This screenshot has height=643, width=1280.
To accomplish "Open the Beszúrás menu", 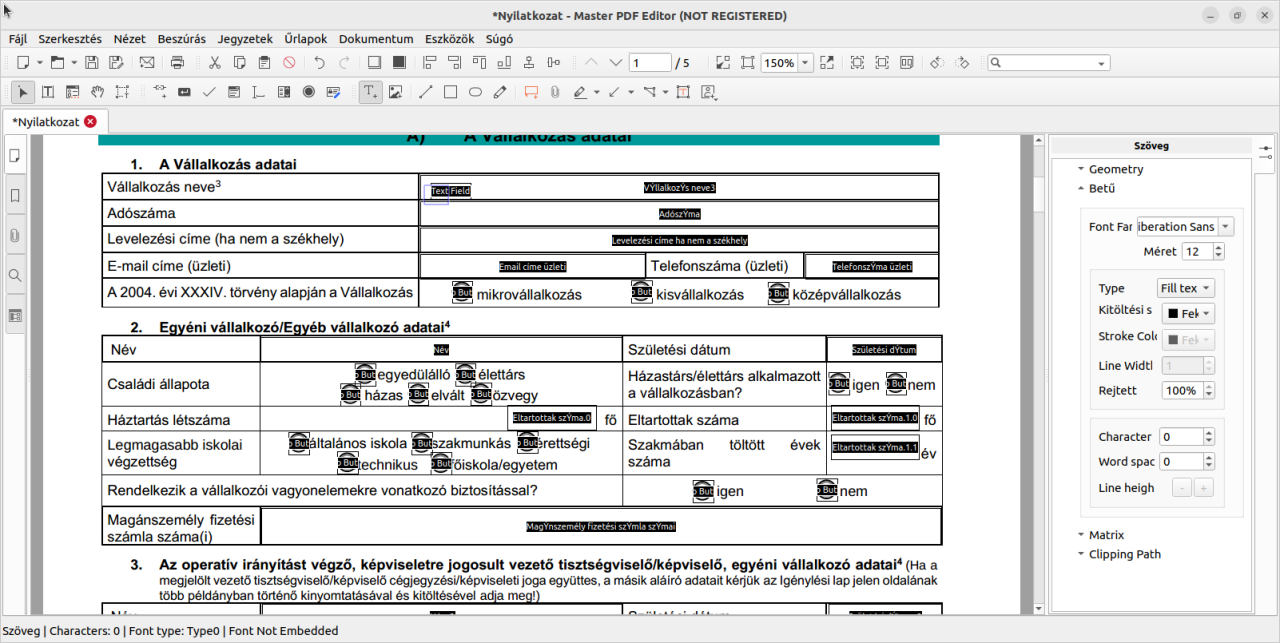I will pyautogui.click(x=182, y=39).
